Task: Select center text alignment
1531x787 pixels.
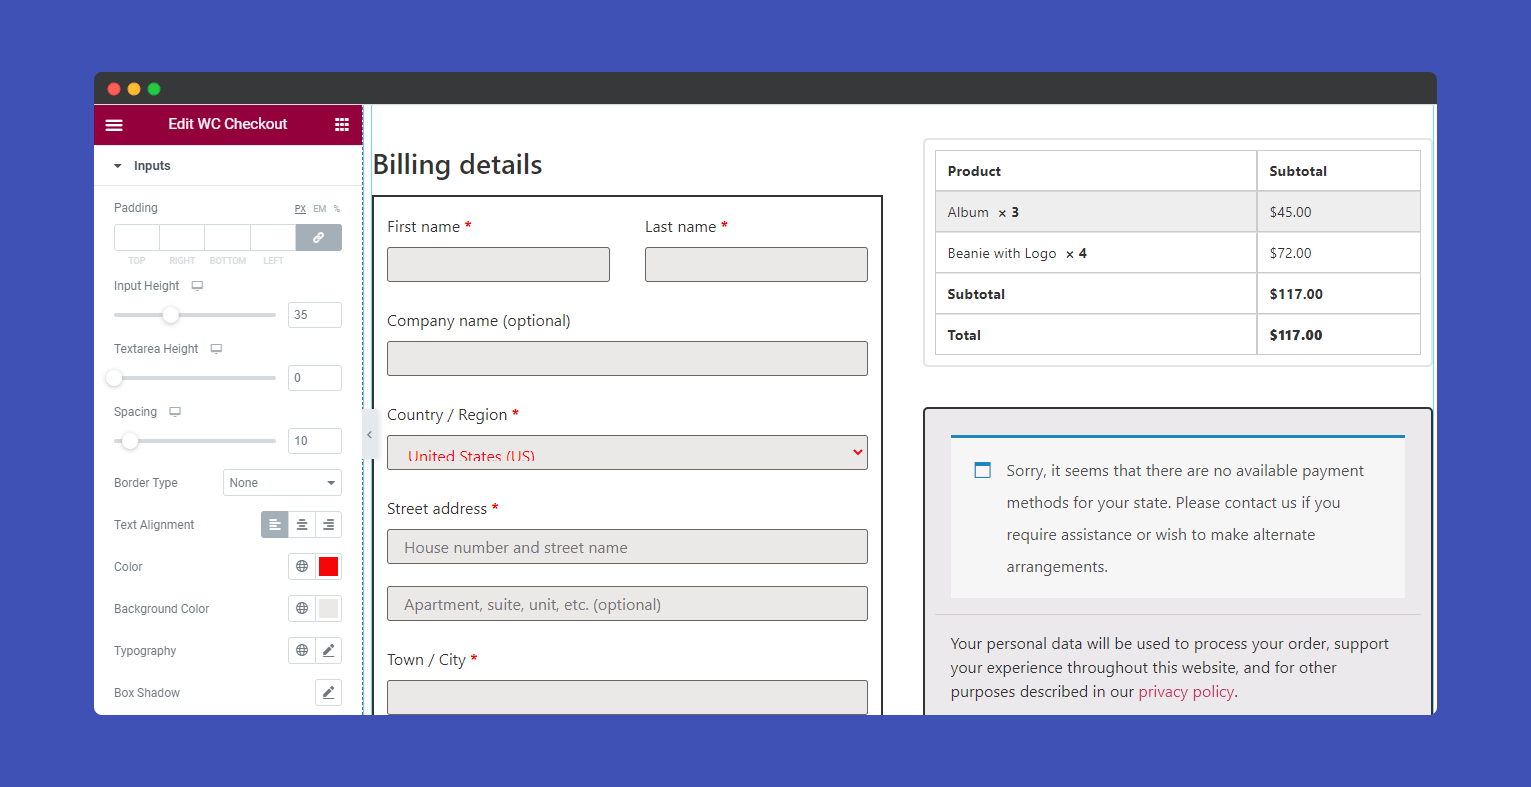Action: [x=302, y=525]
